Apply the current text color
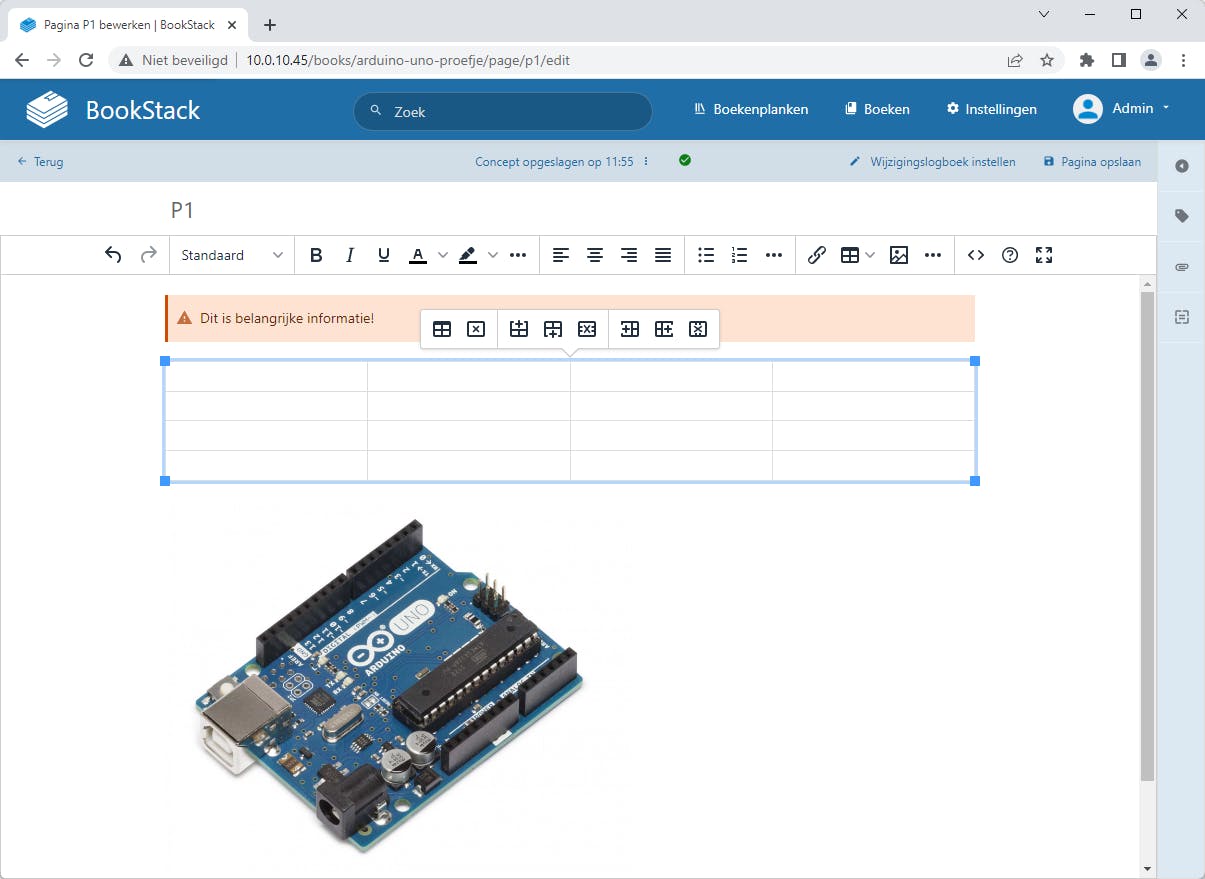The height and width of the screenshot is (879, 1205). (419, 255)
